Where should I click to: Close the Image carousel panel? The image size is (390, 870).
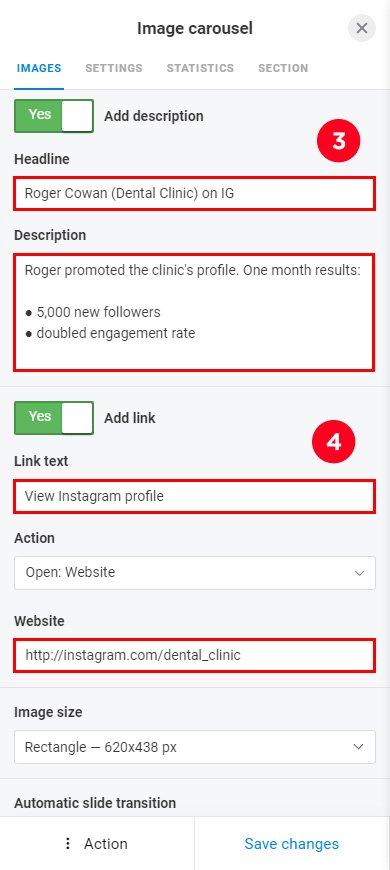pos(362,28)
